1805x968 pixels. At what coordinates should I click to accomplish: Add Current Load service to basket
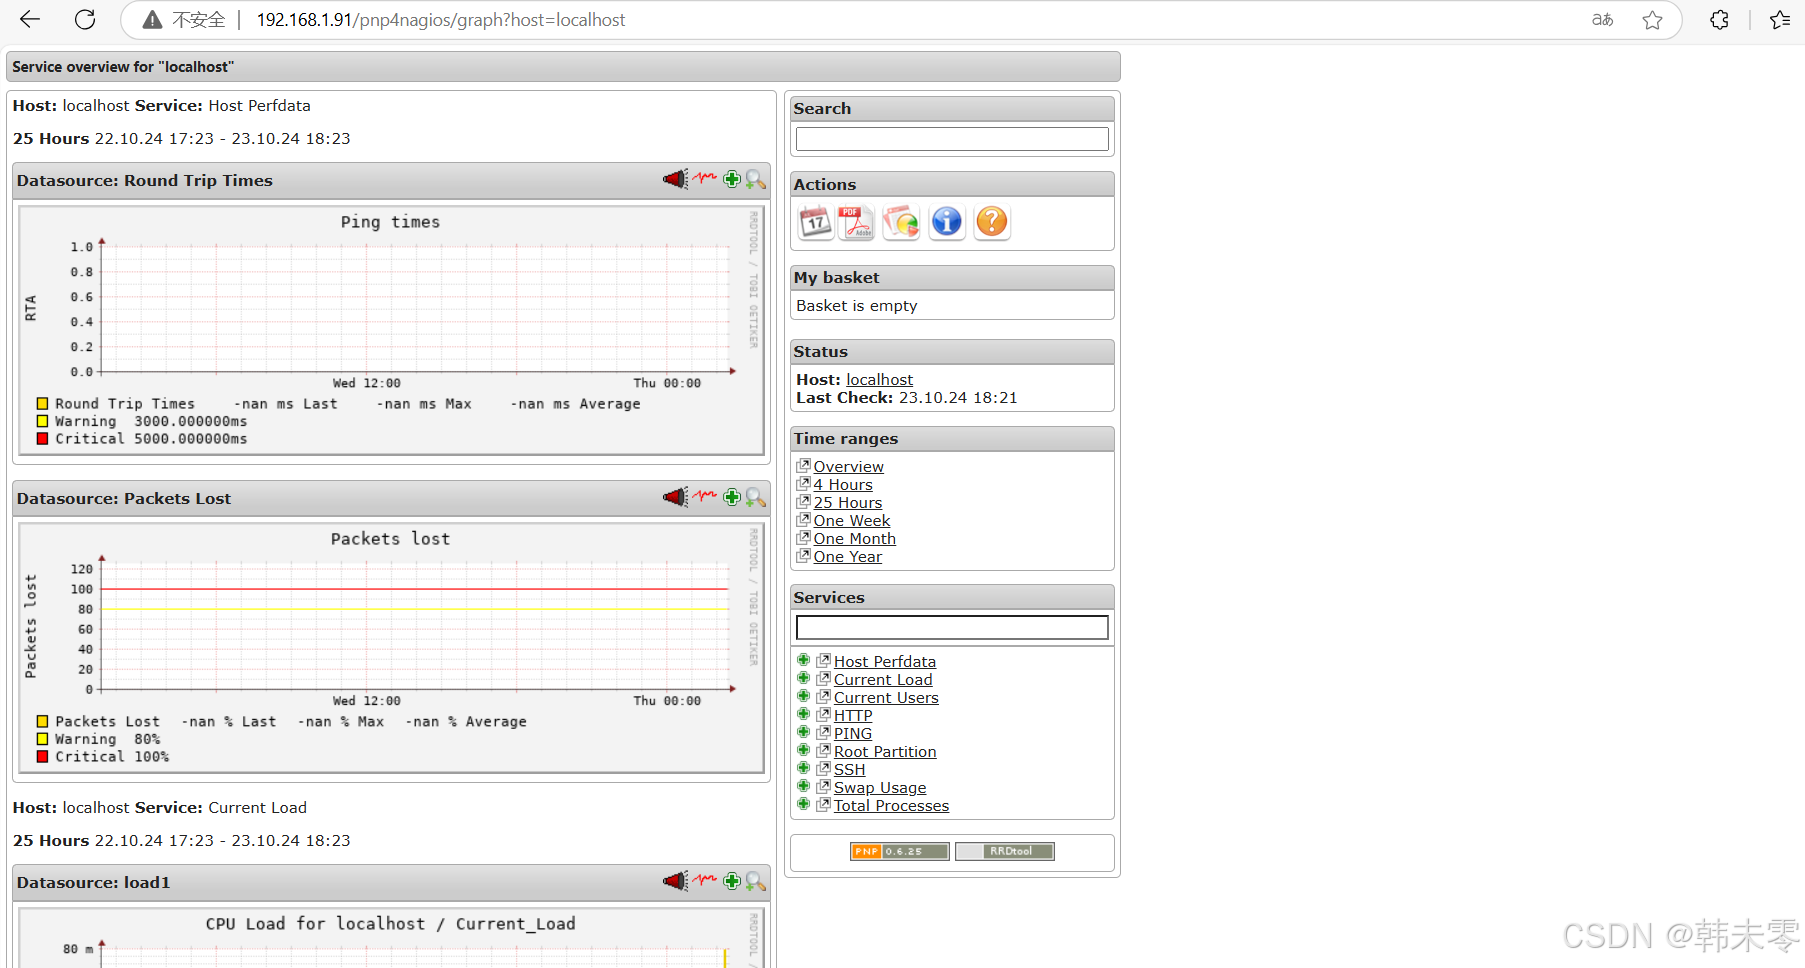(803, 678)
